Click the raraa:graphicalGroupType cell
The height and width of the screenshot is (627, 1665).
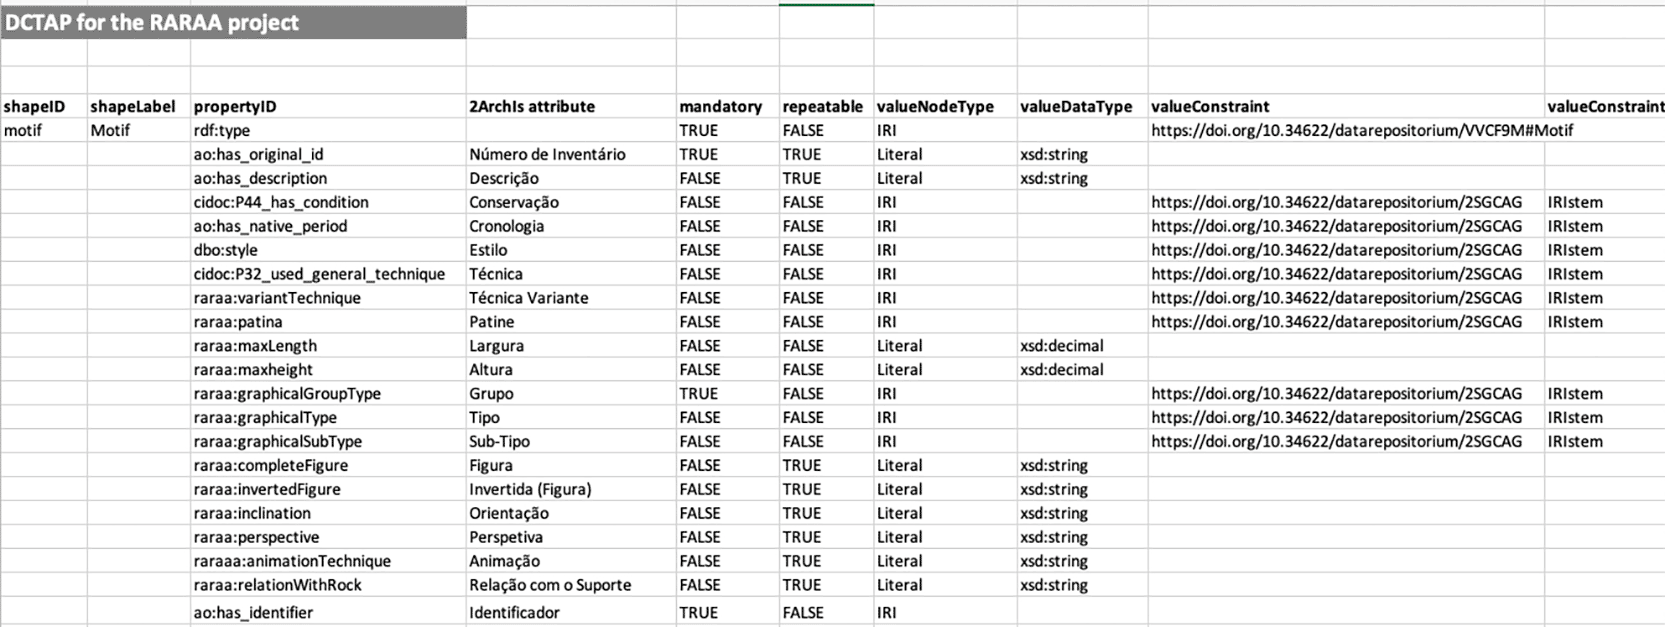328,393
